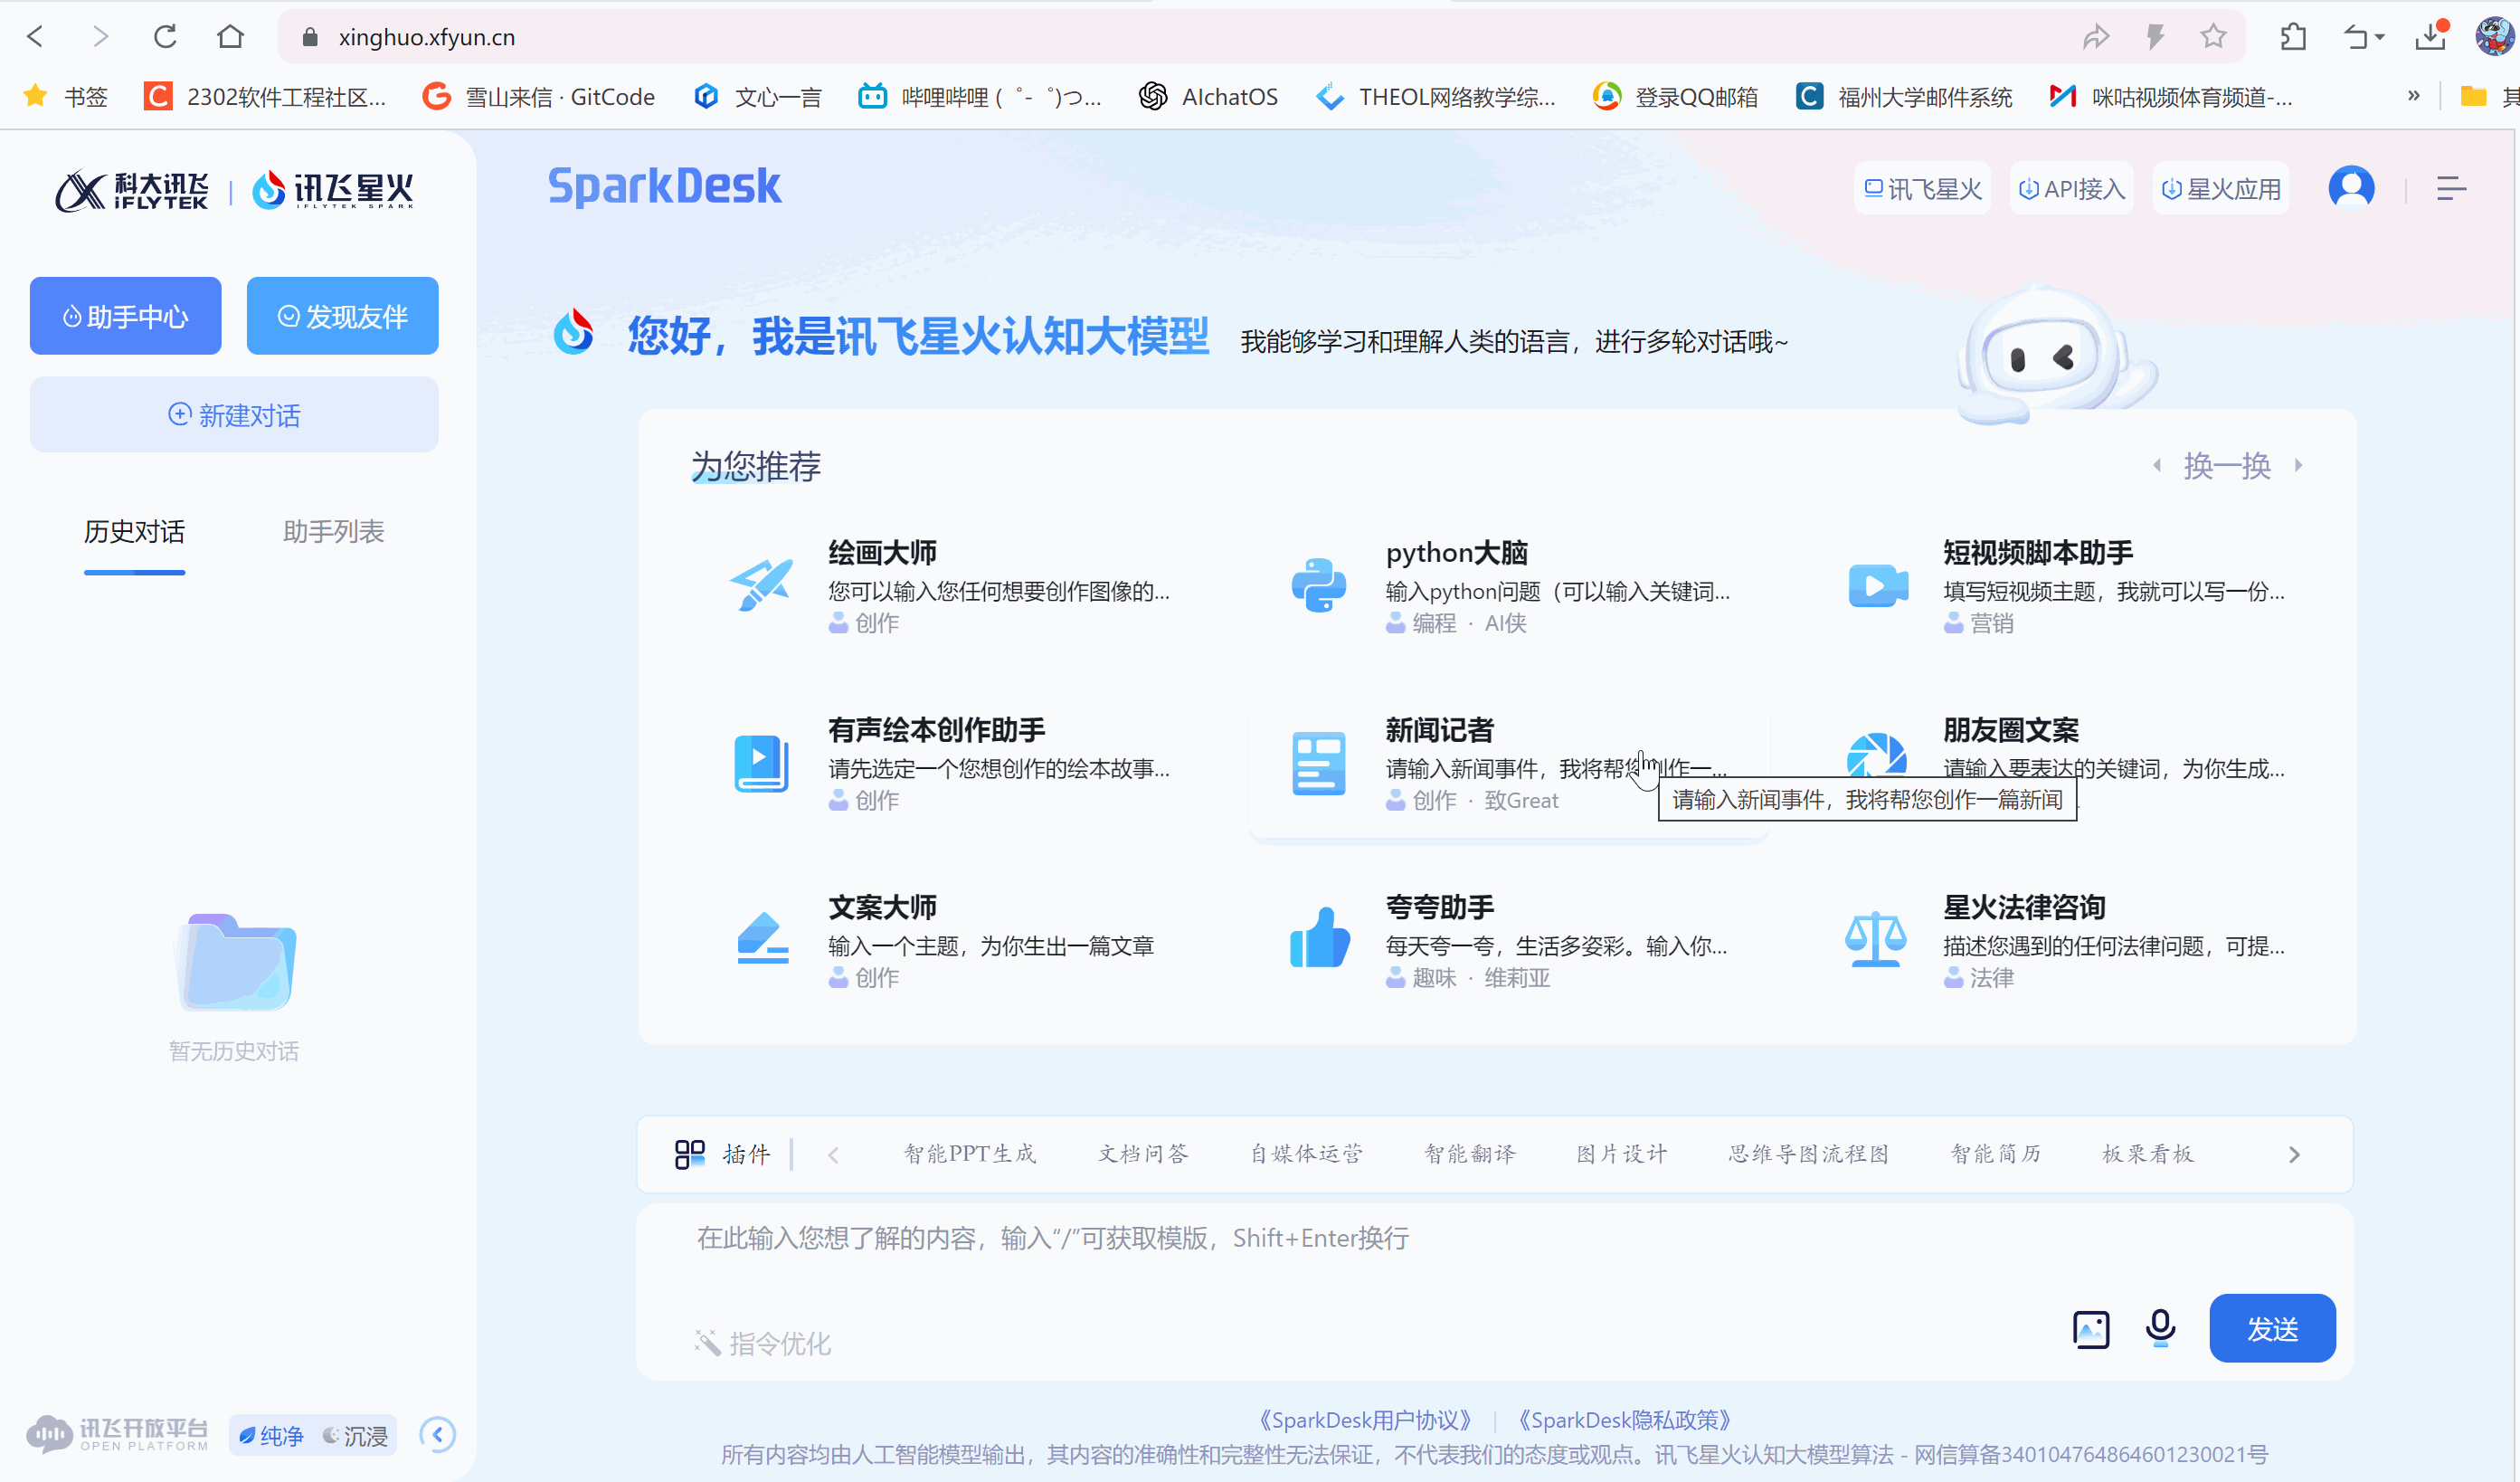Open the SparkDesk用户协议 link

[1364, 1420]
